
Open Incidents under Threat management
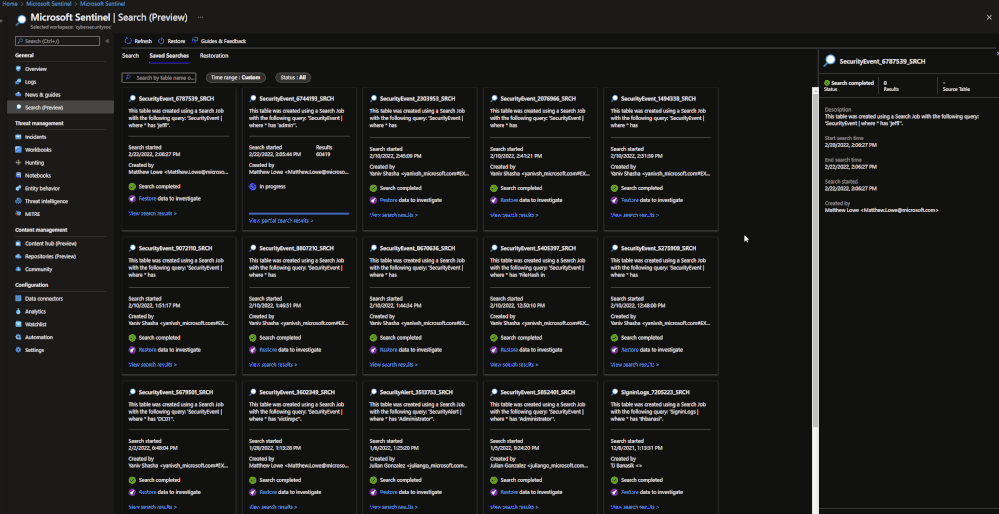click(x=36, y=137)
